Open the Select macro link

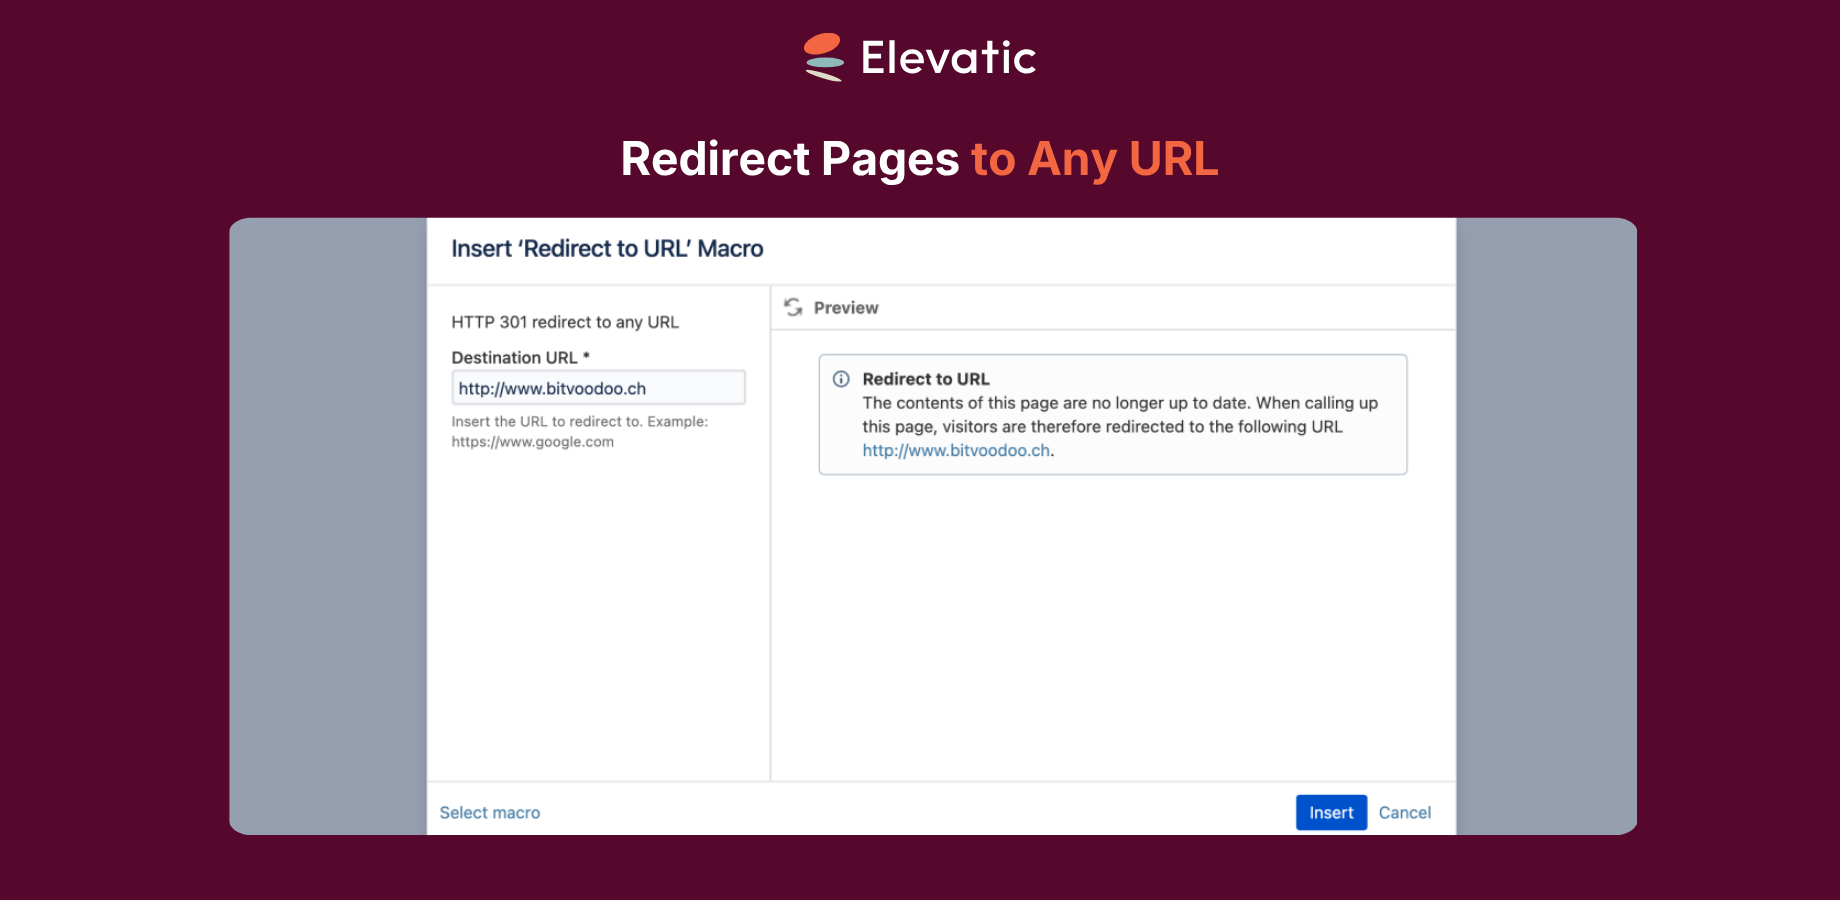(490, 813)
